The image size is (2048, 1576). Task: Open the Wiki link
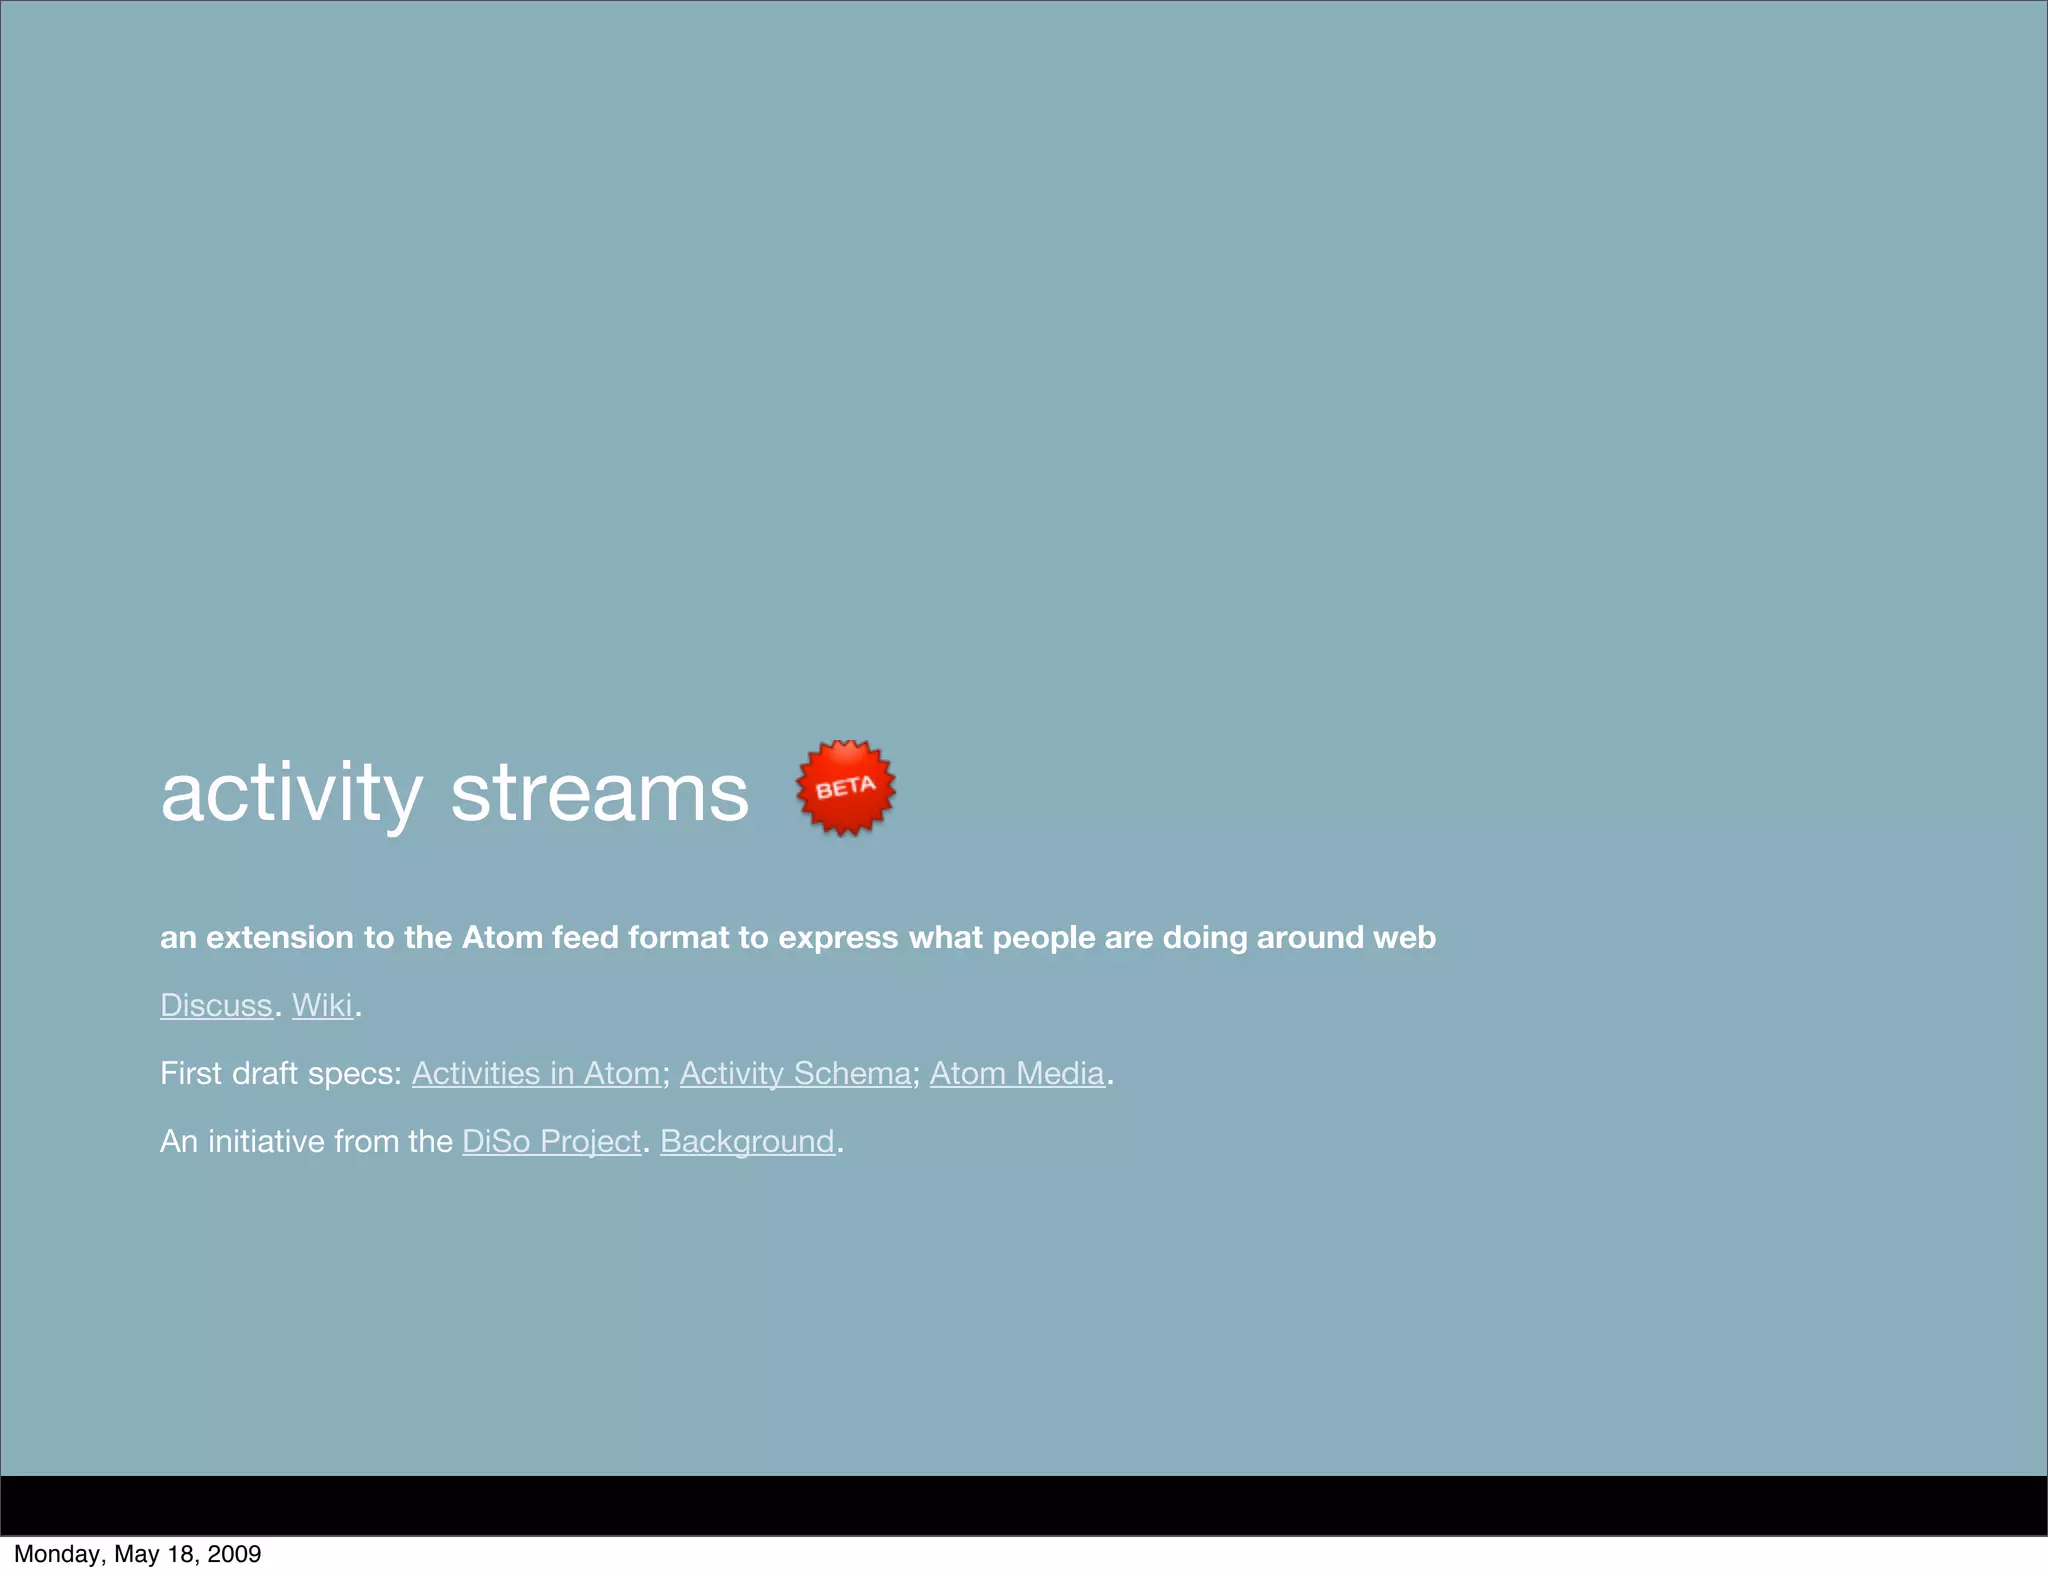pyautogui.click(x=322, y=1005)
